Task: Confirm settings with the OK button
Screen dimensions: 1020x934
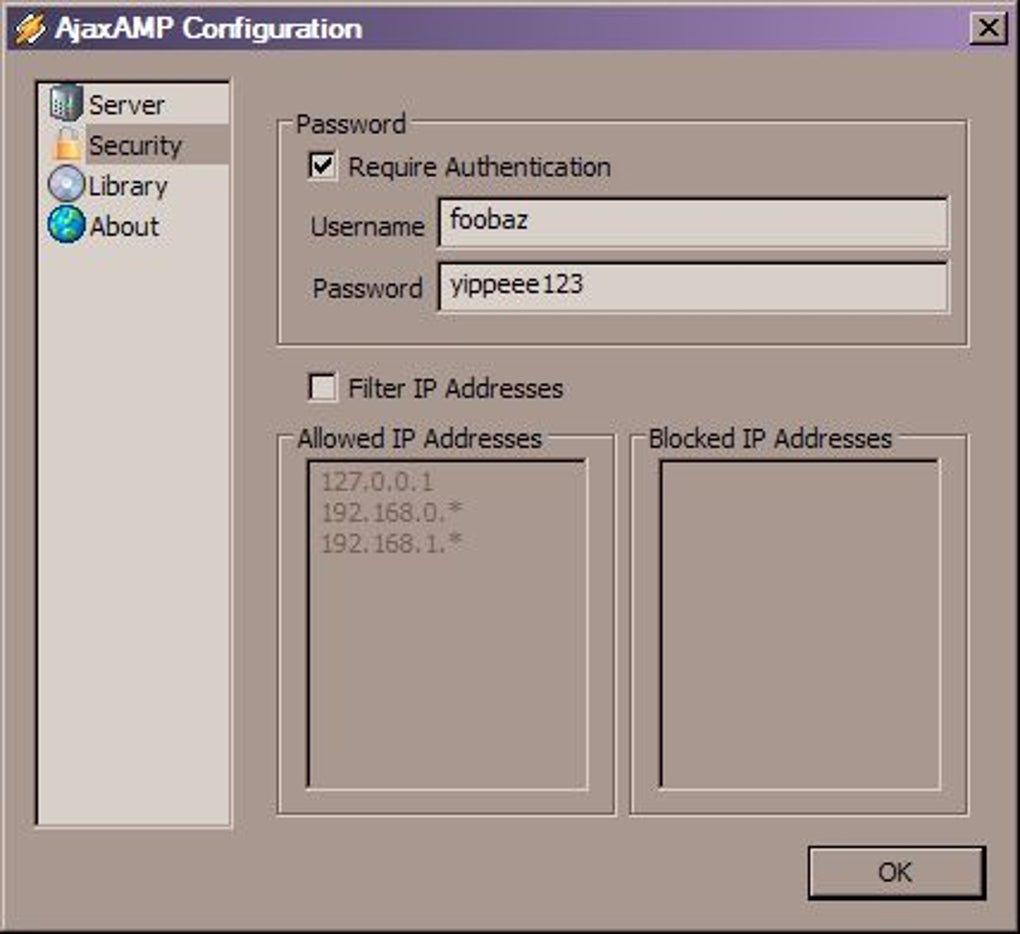Action: coord(896,873)
